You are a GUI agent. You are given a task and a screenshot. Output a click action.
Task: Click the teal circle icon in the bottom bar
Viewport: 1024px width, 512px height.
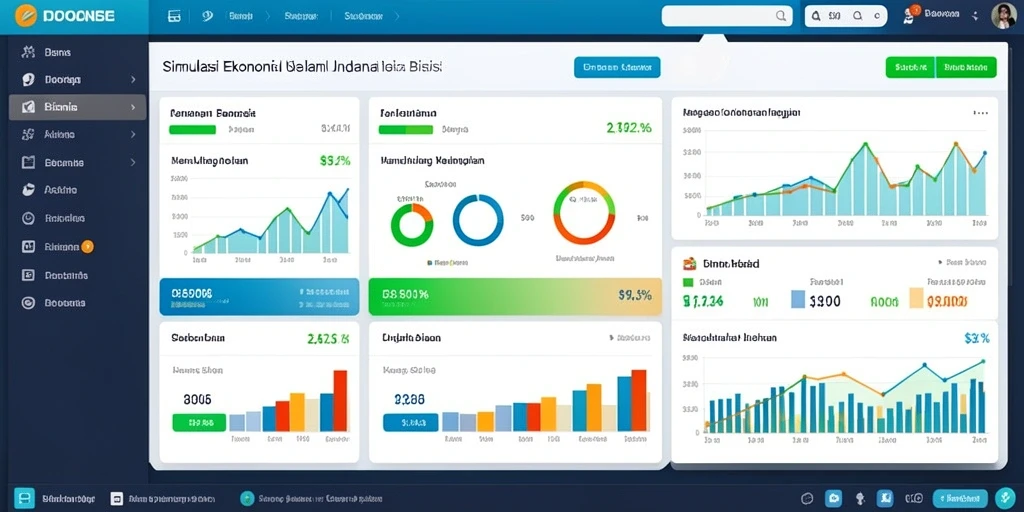247,498
